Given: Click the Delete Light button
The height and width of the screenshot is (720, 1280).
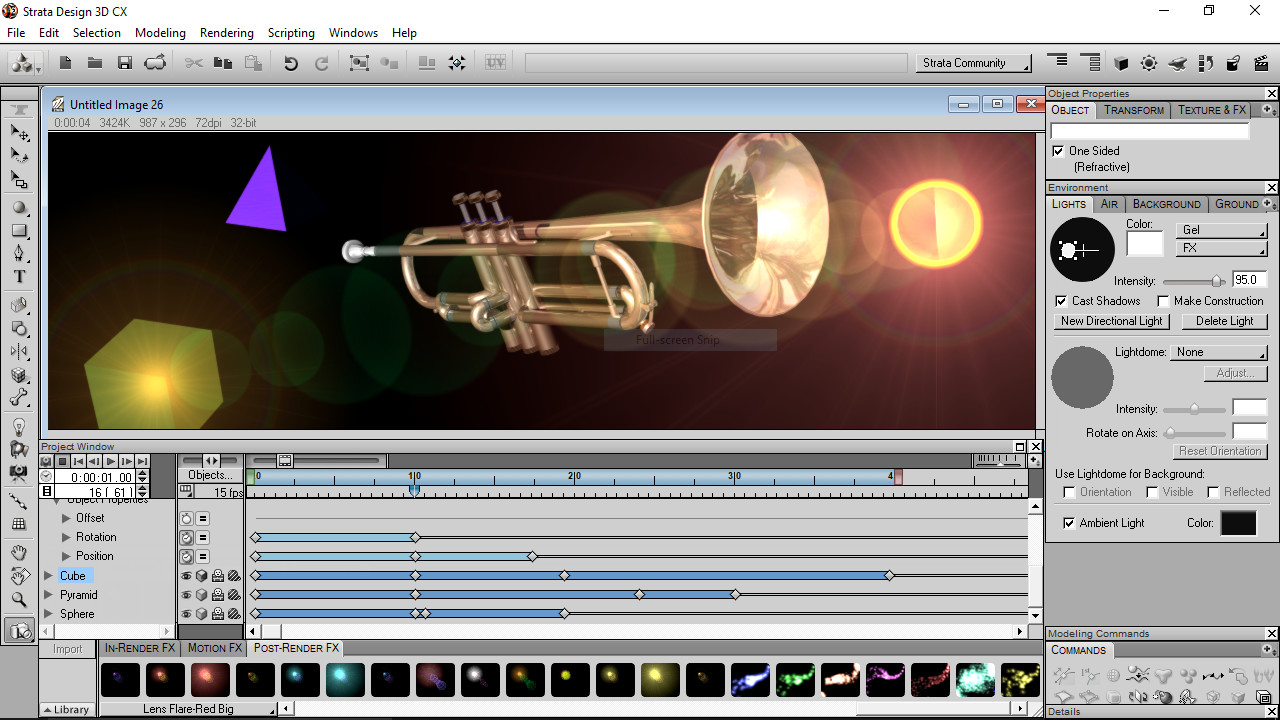Looking at the screenshot, I should tap(1224, 321).
